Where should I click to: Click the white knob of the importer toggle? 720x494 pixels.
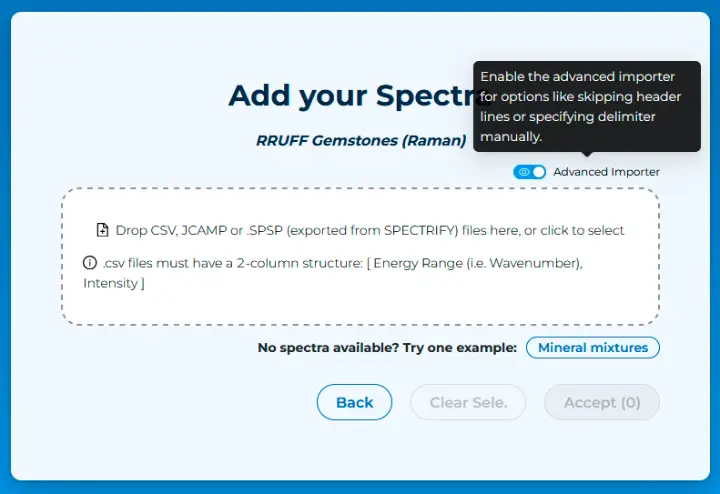coord(539,172)
